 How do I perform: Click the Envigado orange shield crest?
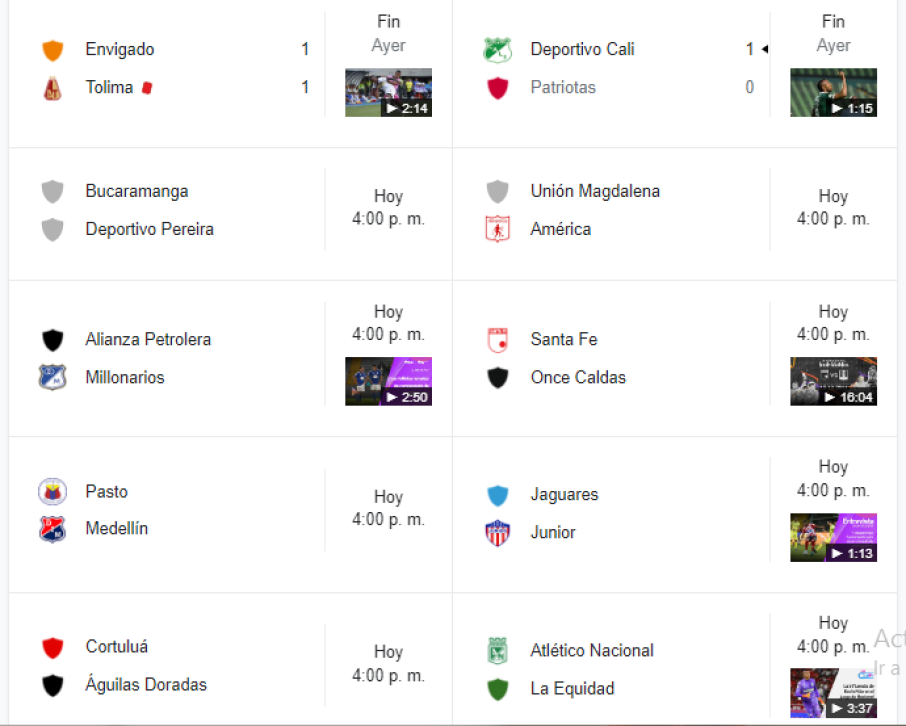[x=53, y=50]
